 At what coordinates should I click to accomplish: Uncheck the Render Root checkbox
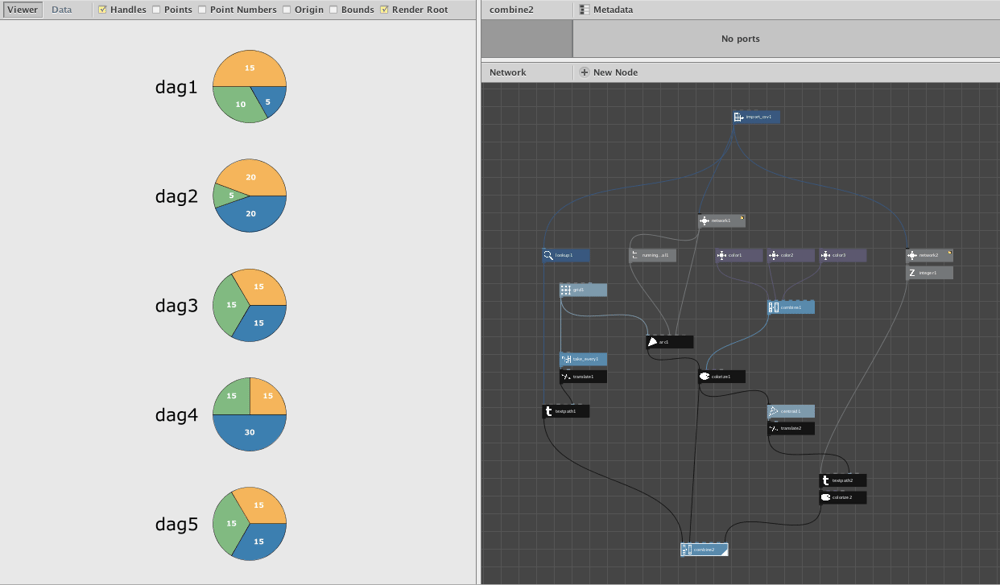pos(385,10)
